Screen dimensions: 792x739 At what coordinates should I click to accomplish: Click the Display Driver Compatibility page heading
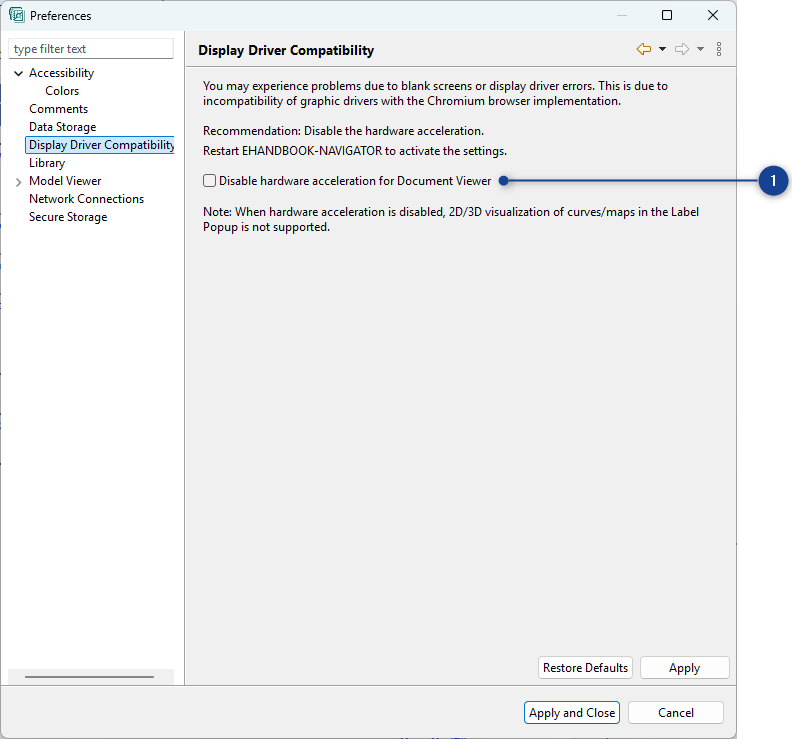(286, 51)
